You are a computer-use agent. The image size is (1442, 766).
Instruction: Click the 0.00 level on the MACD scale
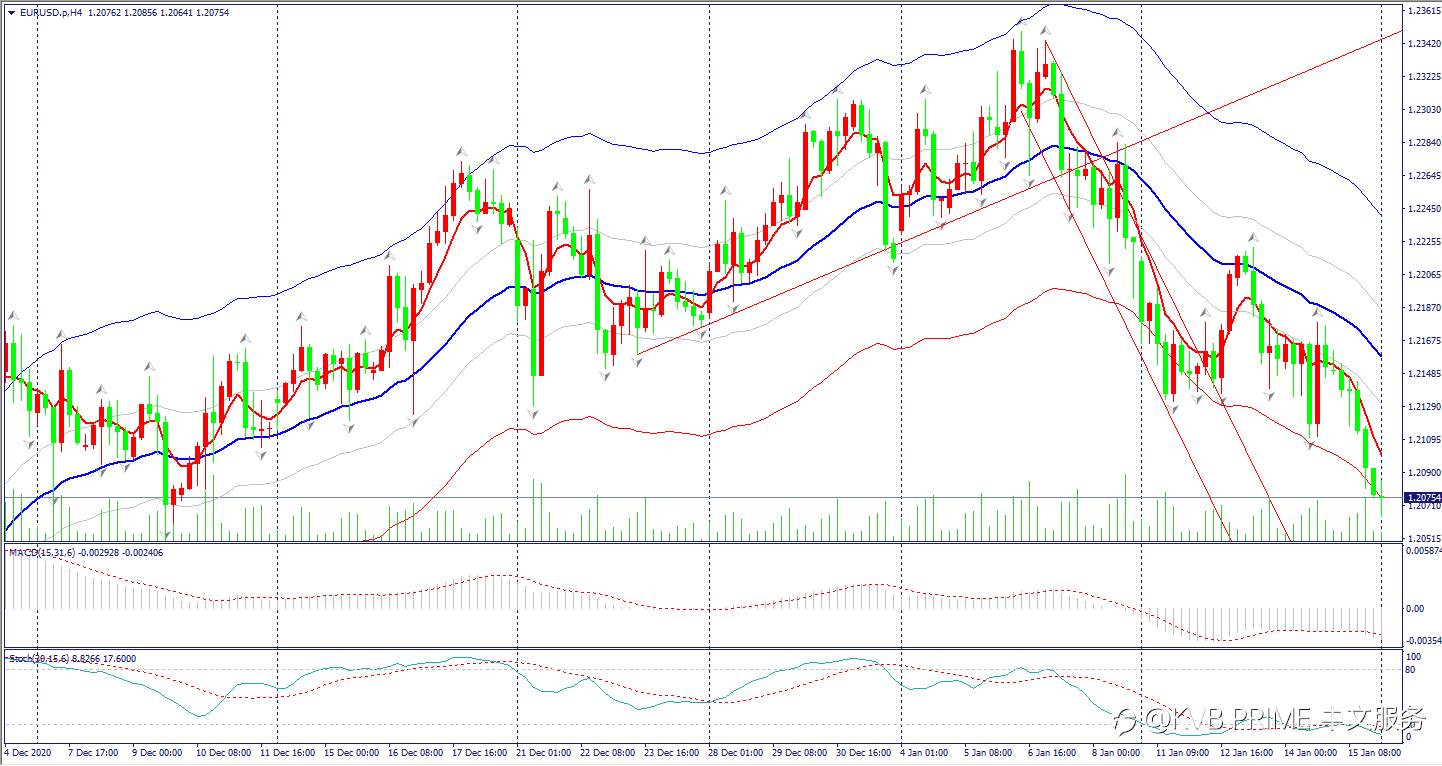(1415, 608)
